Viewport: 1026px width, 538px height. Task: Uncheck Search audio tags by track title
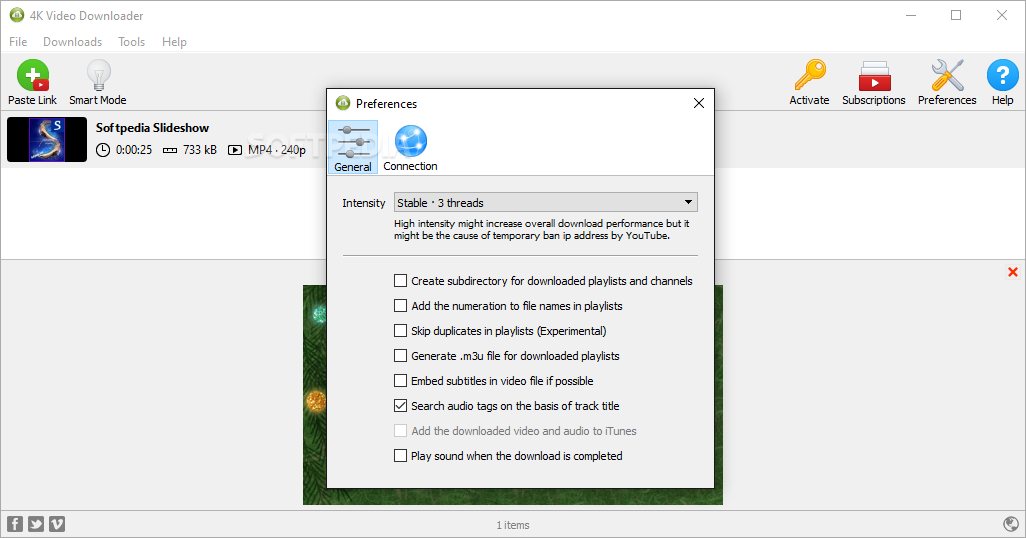400,406
